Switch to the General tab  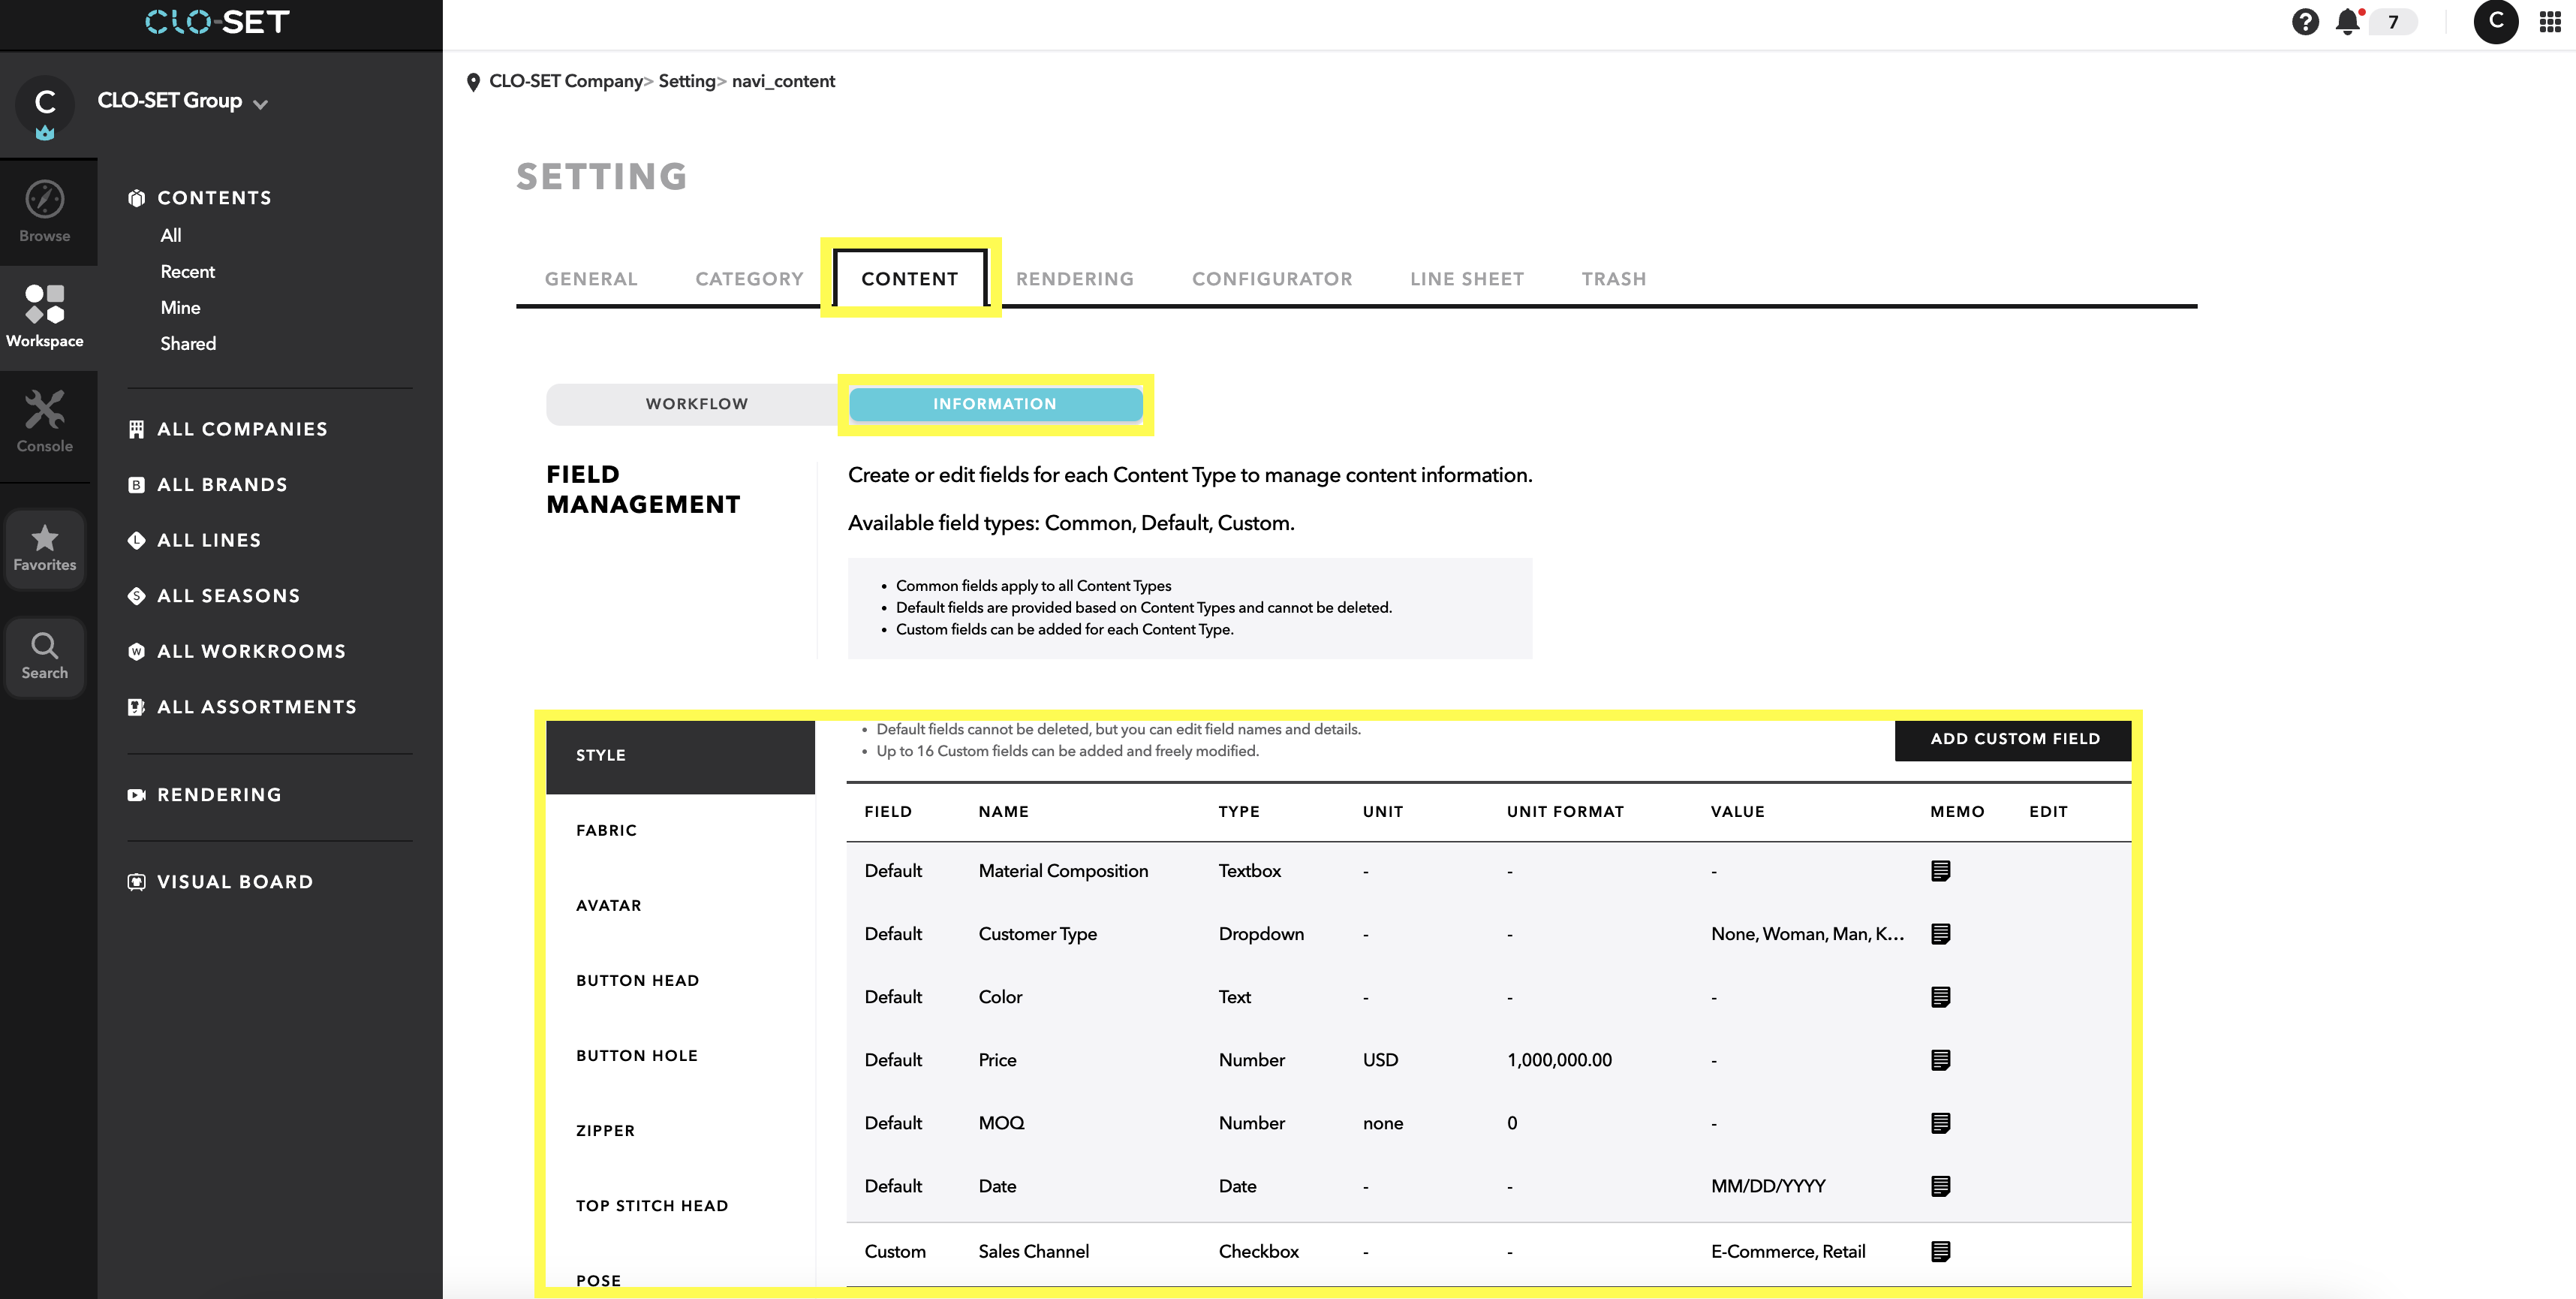tap(591, 279)
